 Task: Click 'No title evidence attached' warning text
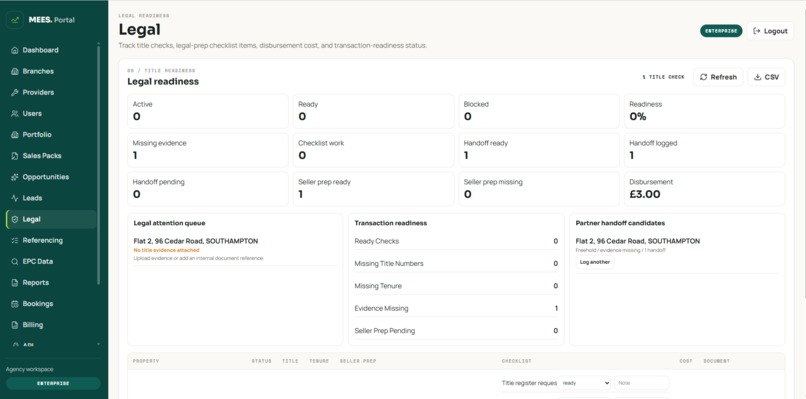(x=167, y=250)
